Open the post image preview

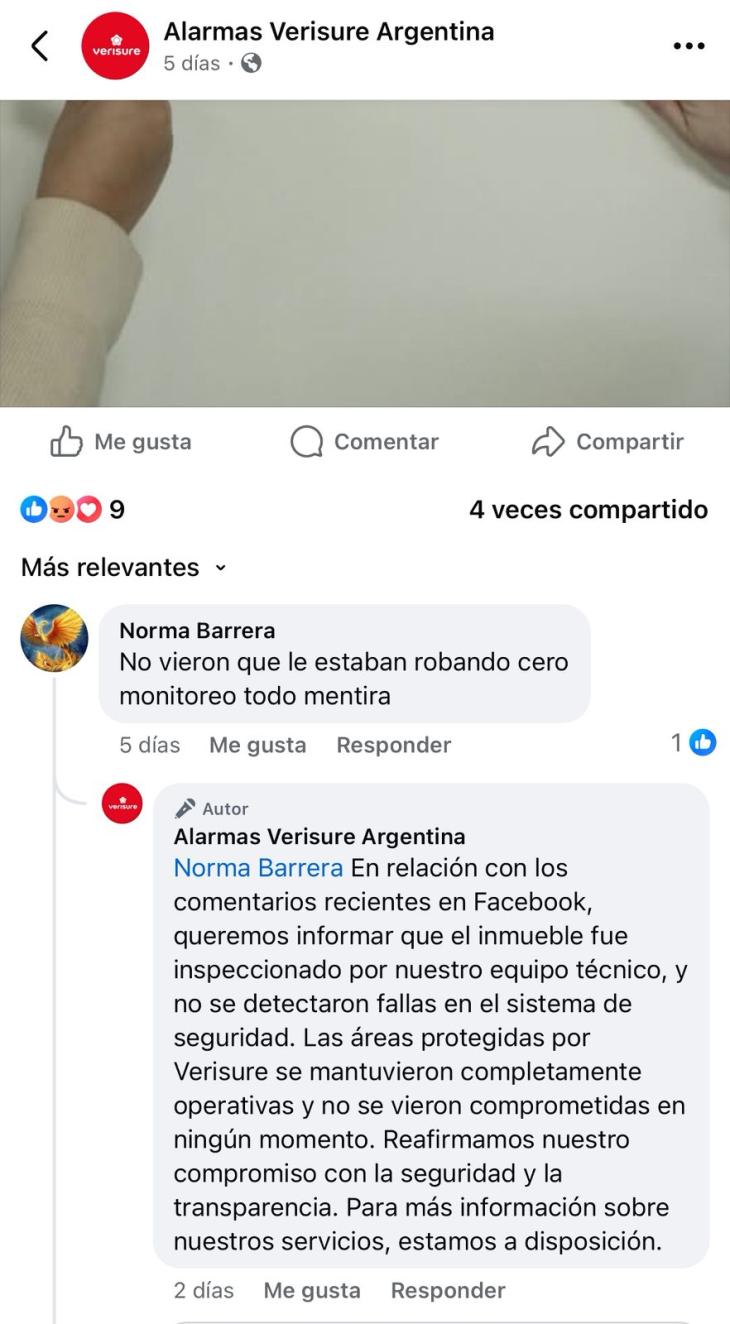pyautogui.click(x=365, y=253)
